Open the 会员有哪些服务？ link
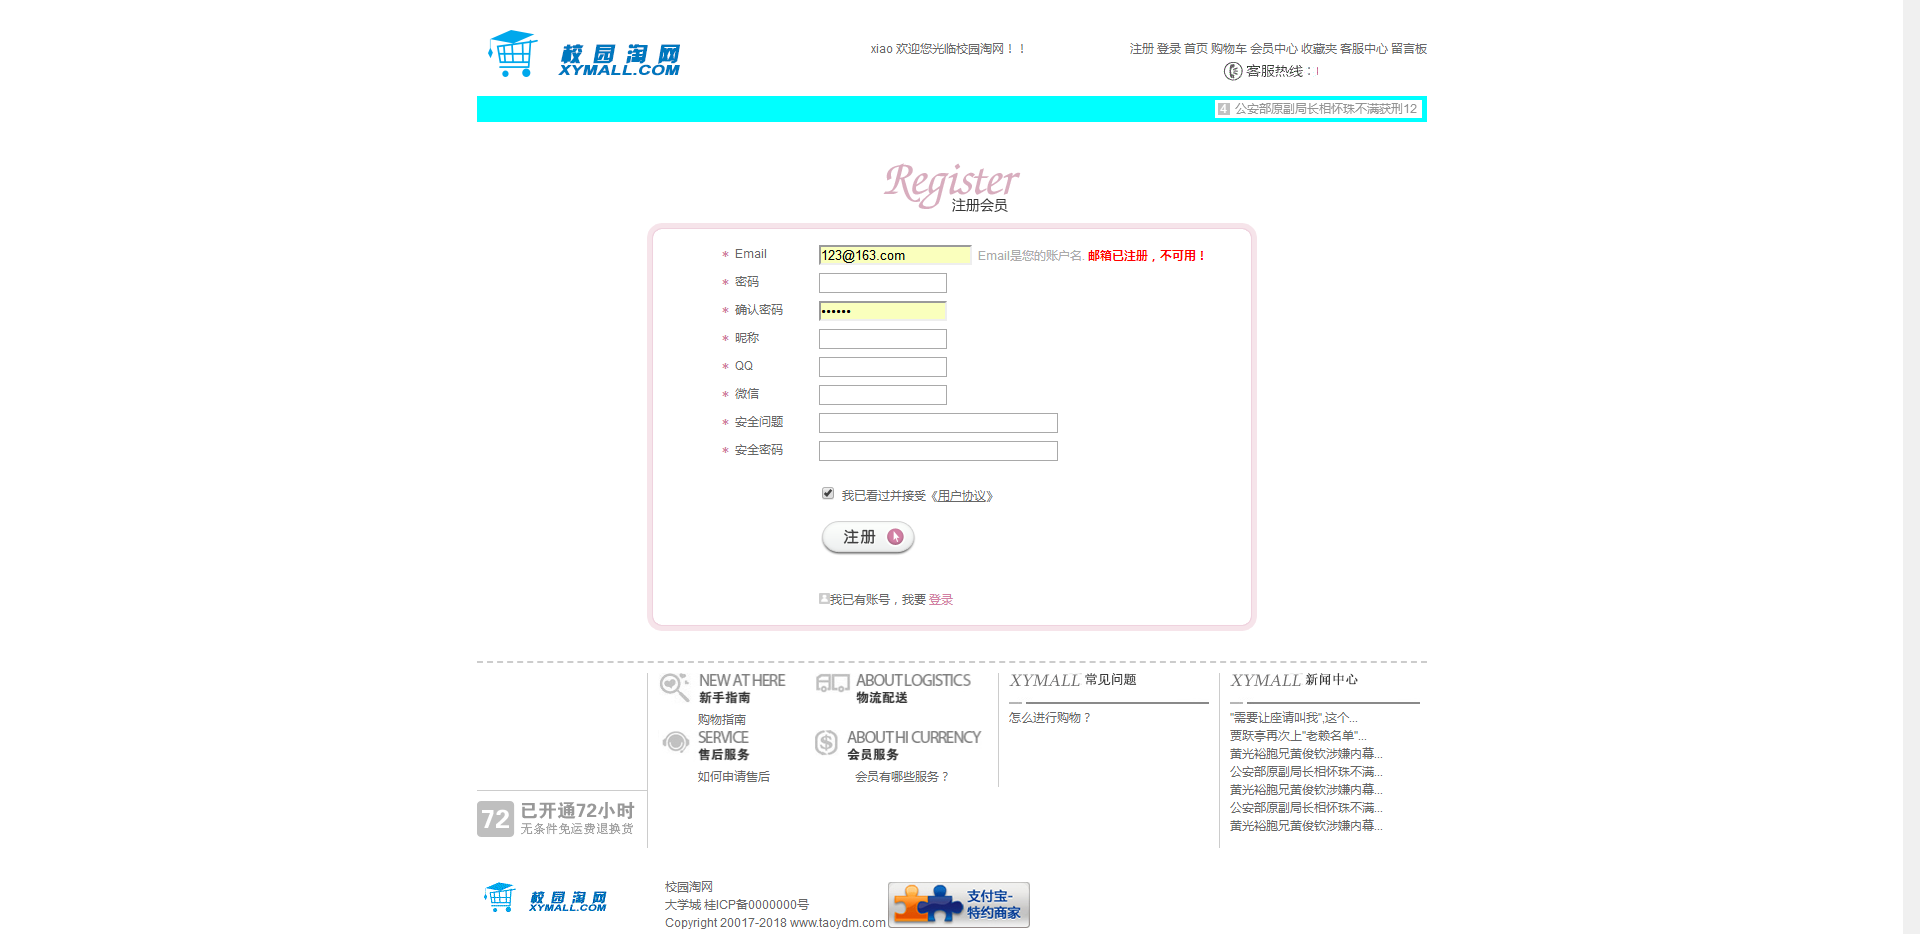1920x934 pixels. [902, 777]
